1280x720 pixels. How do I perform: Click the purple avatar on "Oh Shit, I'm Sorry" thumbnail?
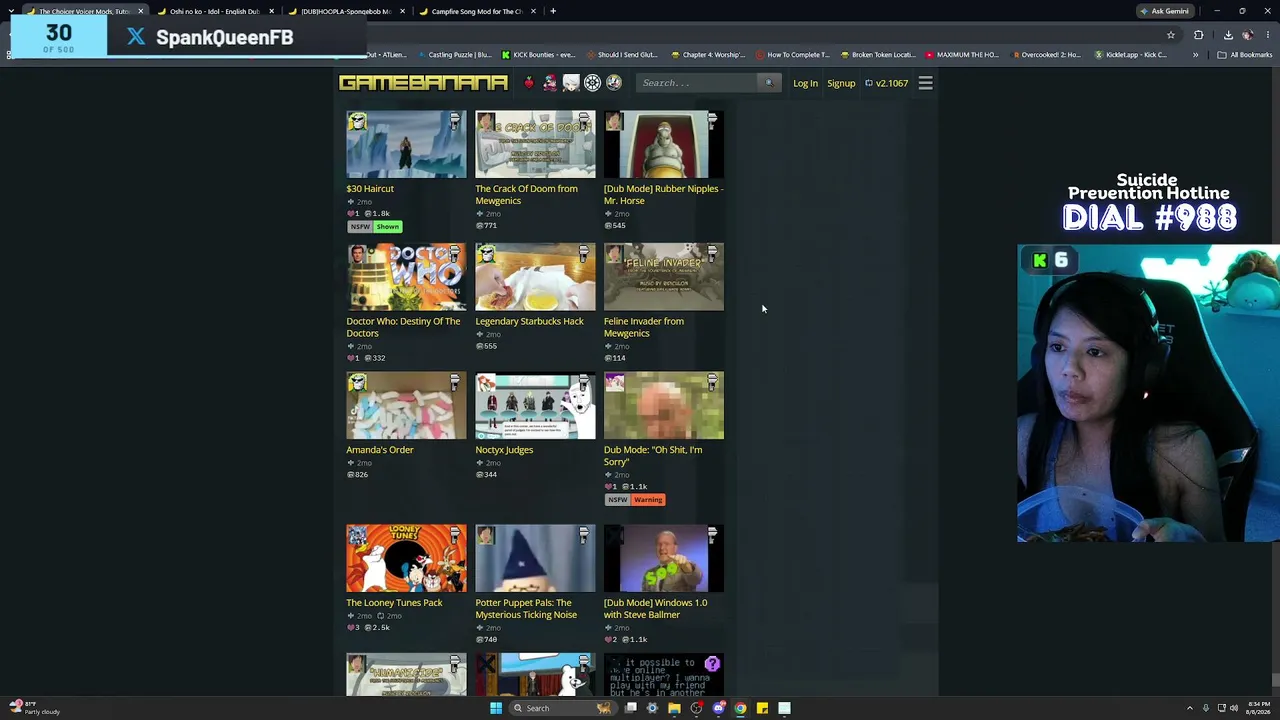tap(614, 383)
